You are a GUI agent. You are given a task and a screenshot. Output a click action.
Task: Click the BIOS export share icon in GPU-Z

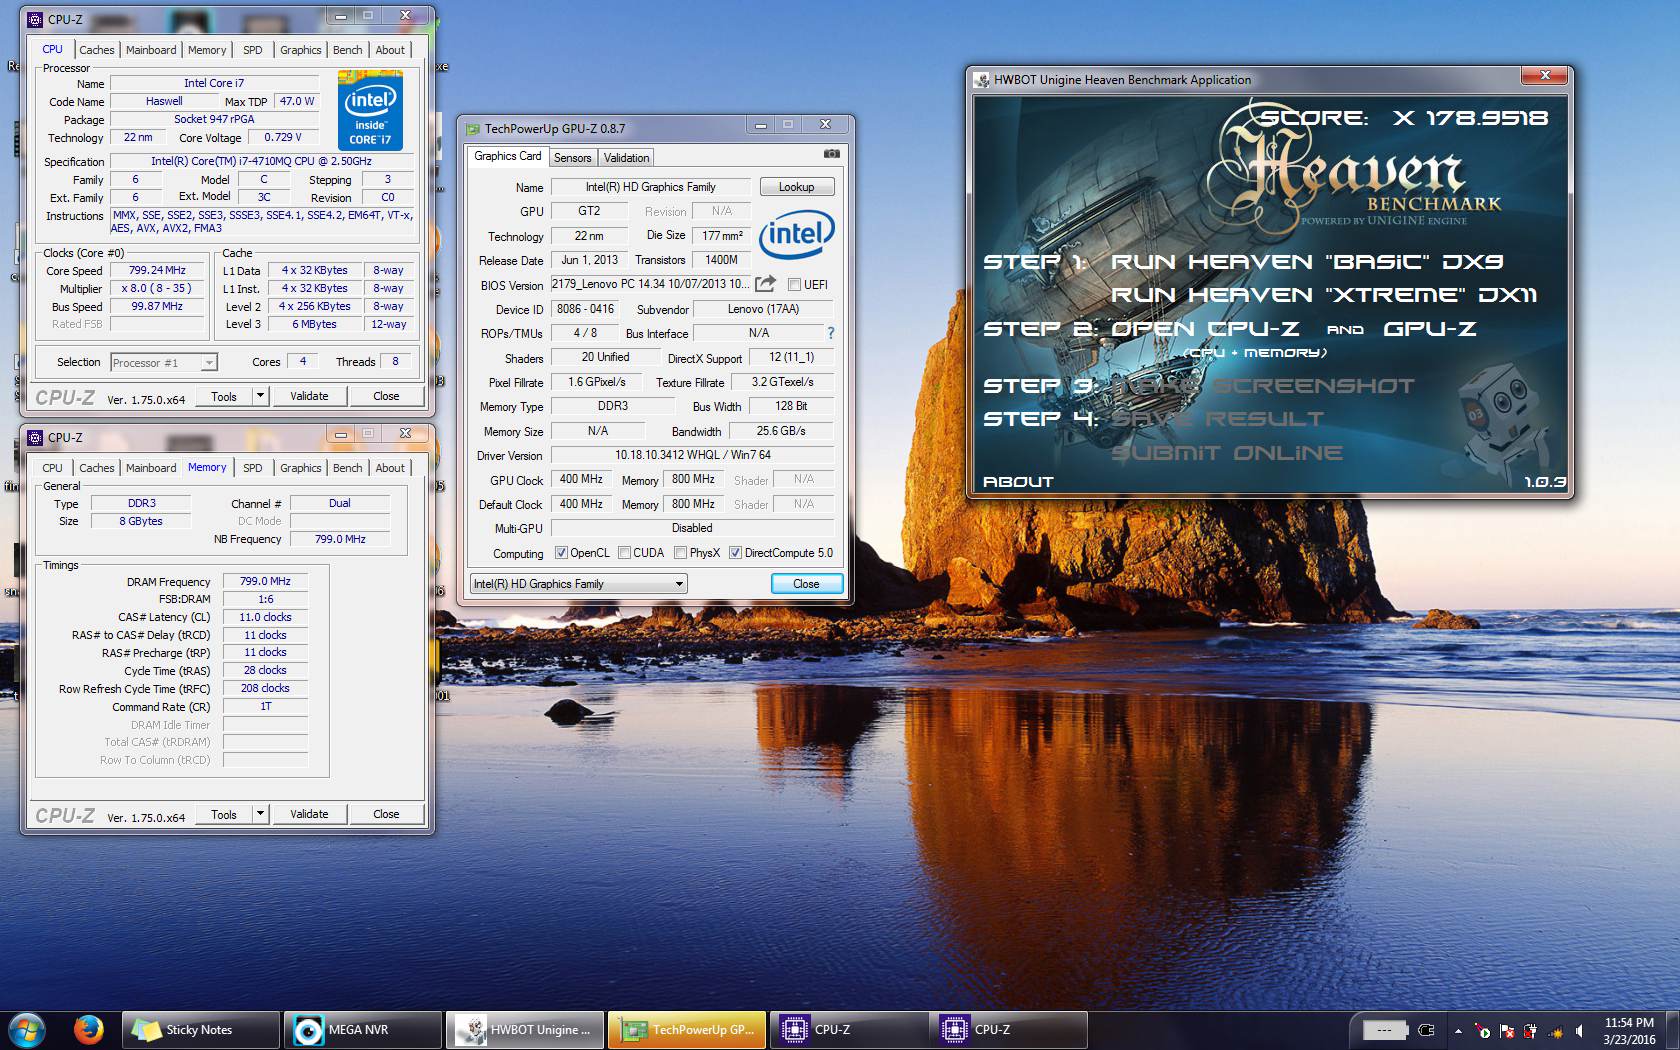tap(766, 284)
